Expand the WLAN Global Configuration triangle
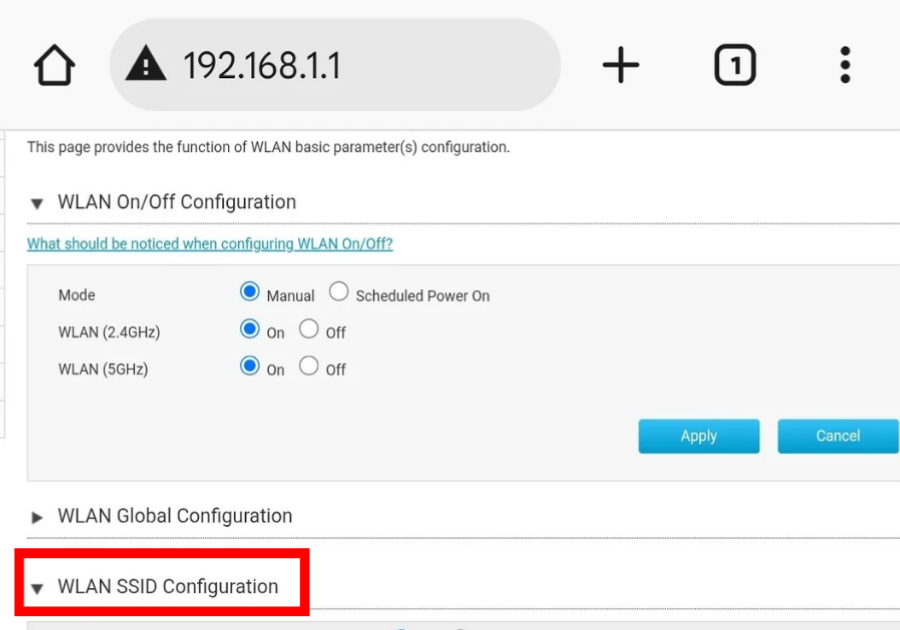 coord(37,517)
